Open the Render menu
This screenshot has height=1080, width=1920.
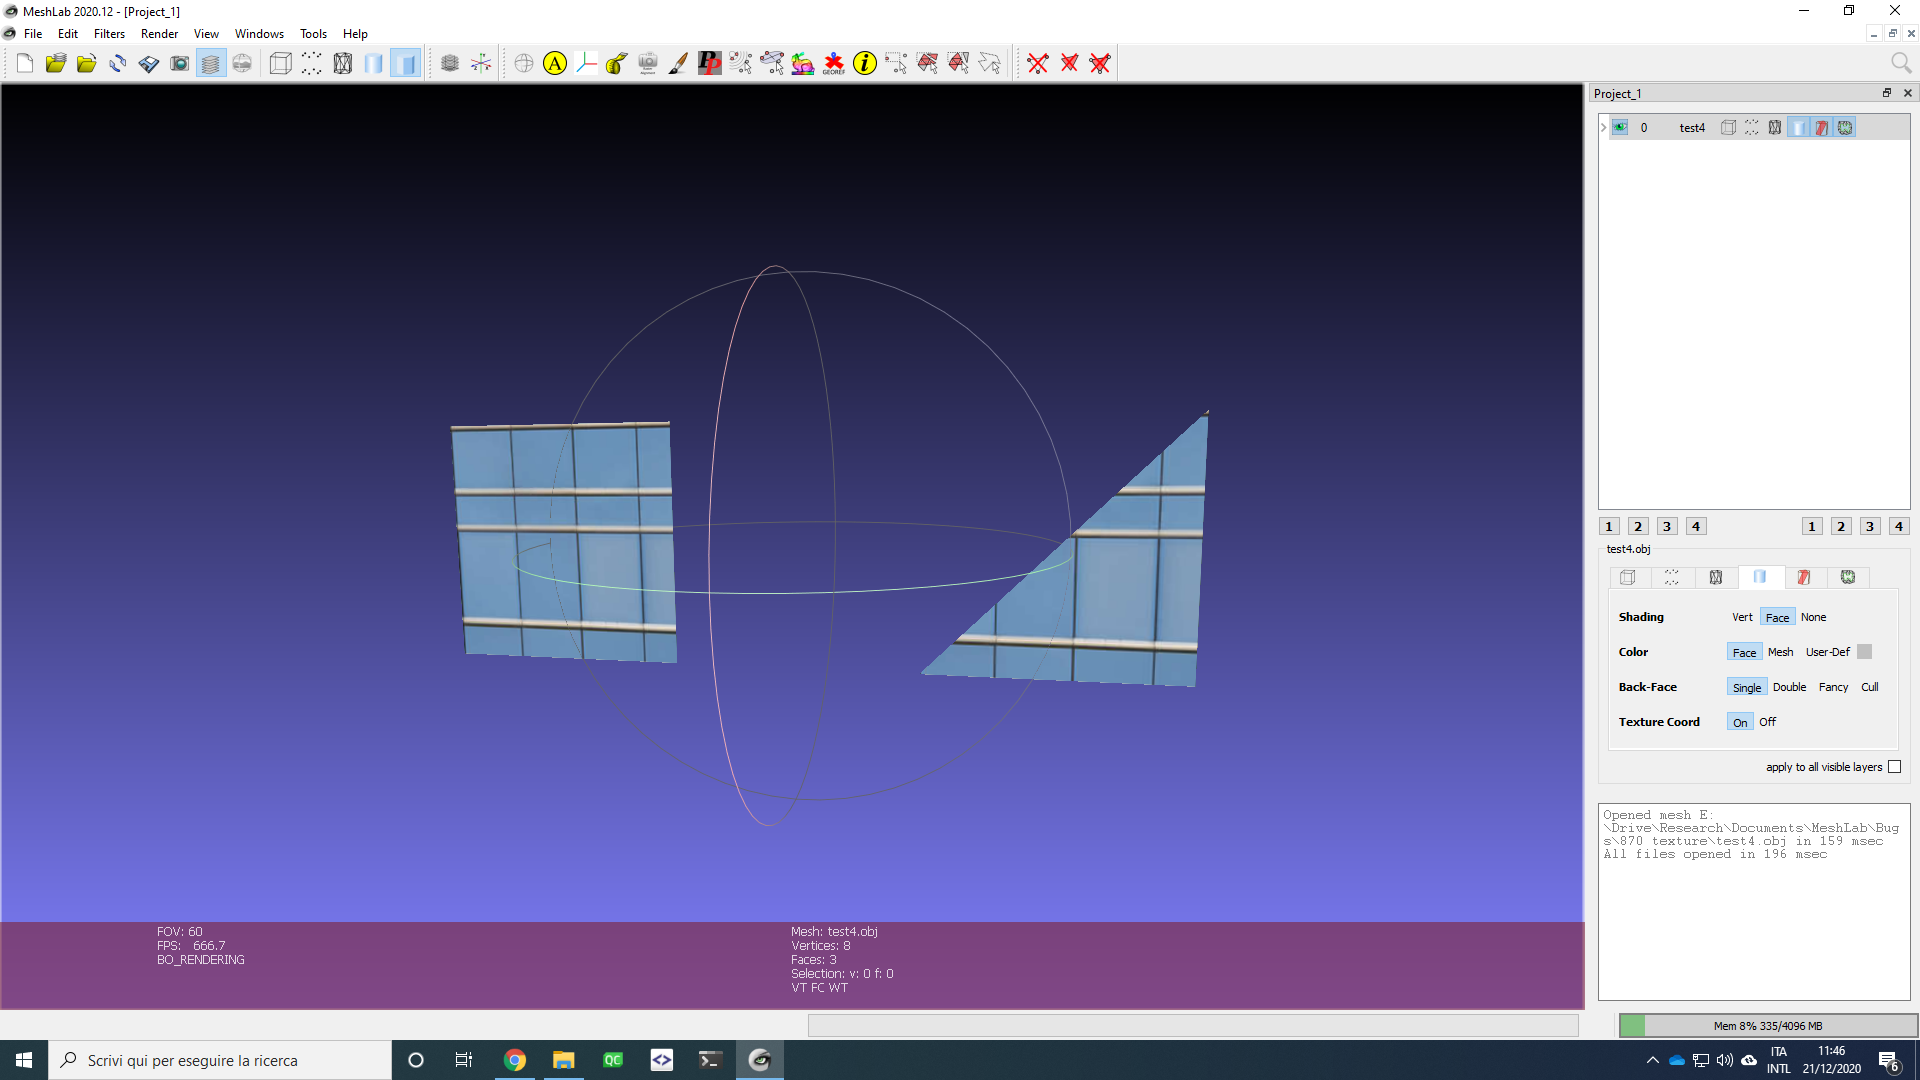[159, 34]
